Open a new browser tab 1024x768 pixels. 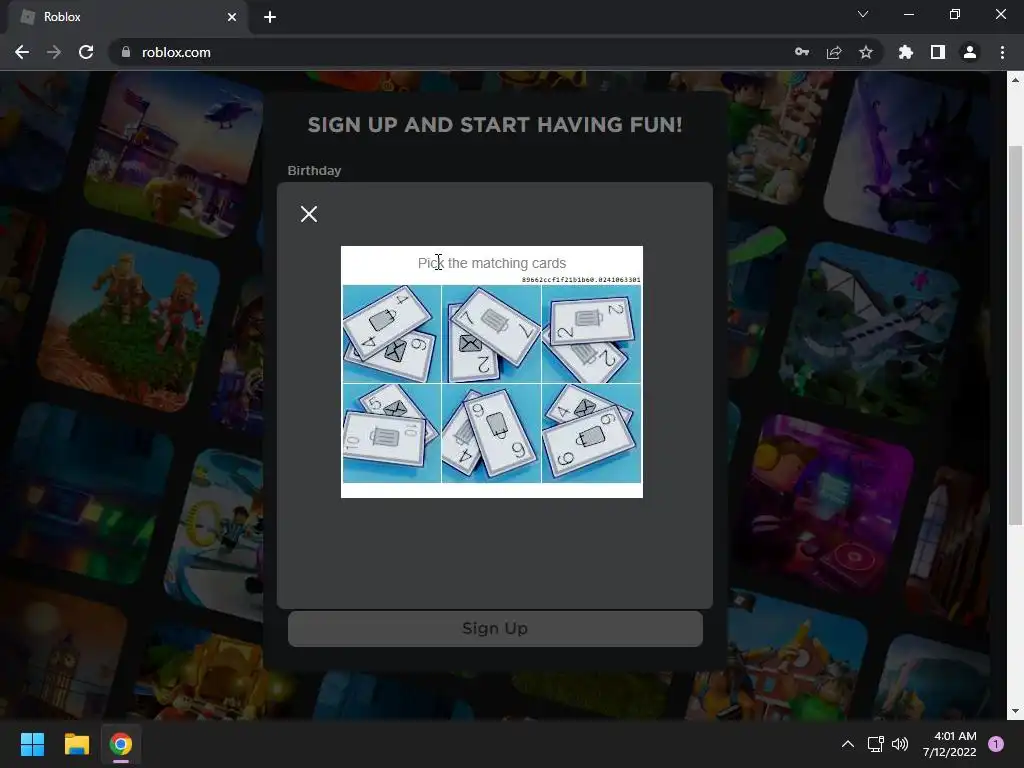[270, 17]
